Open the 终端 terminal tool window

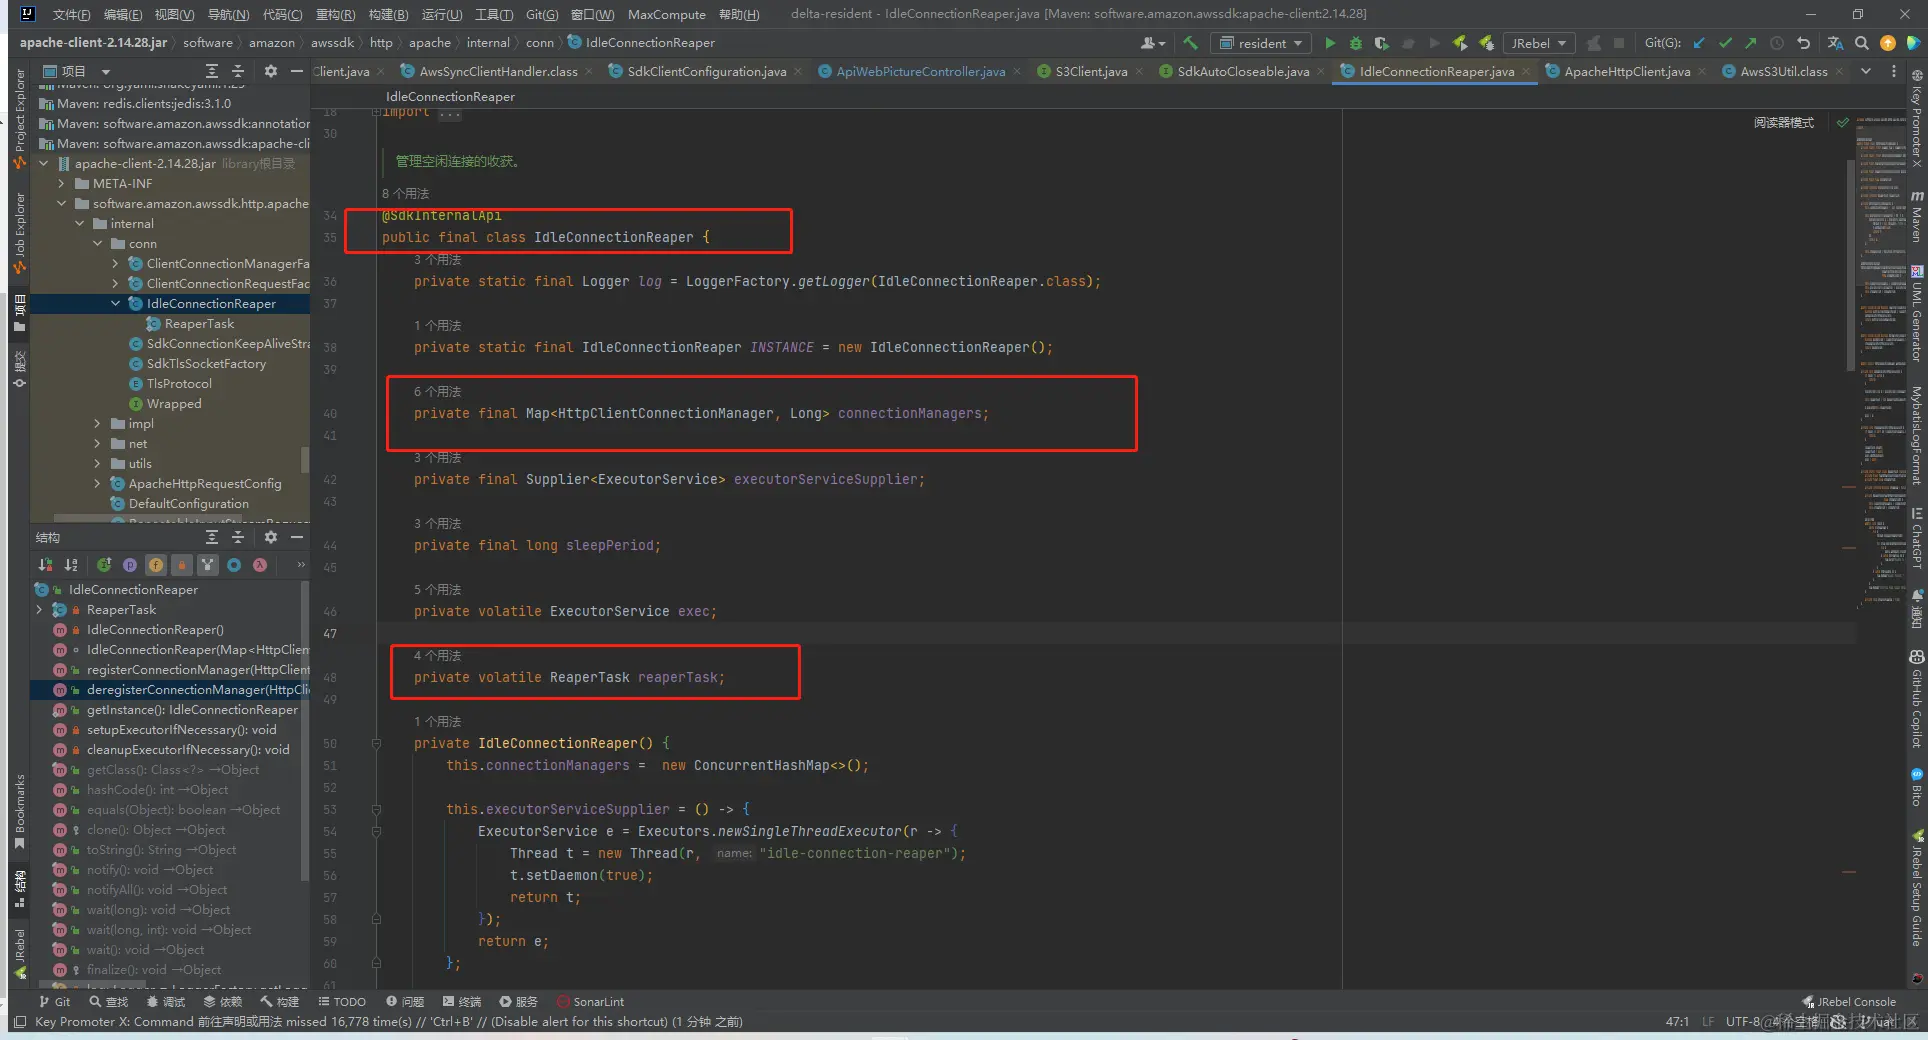(461, 1001)
